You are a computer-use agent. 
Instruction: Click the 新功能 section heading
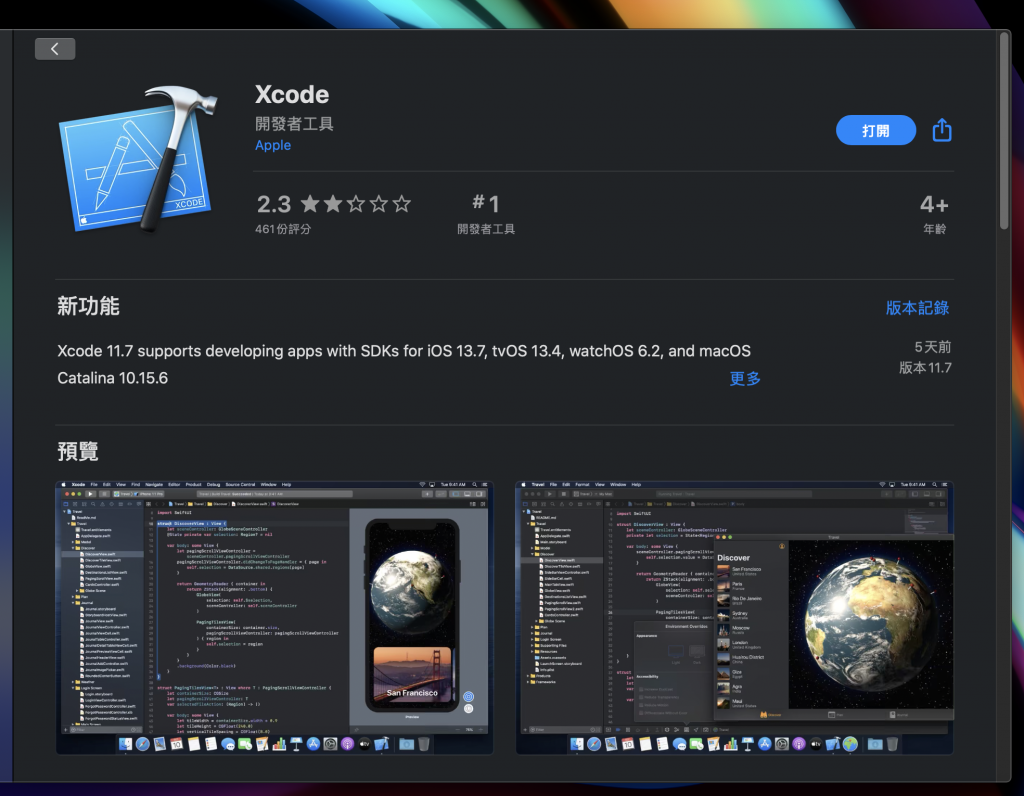click(x=88, y=306)
